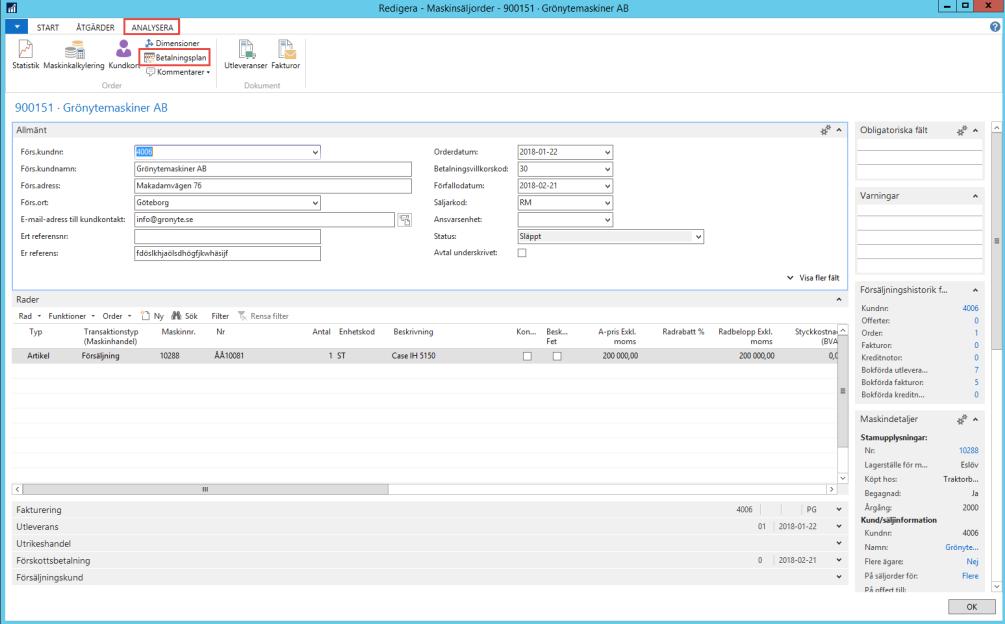Open the Status dropdown showing Släppt

click(698, 236)
